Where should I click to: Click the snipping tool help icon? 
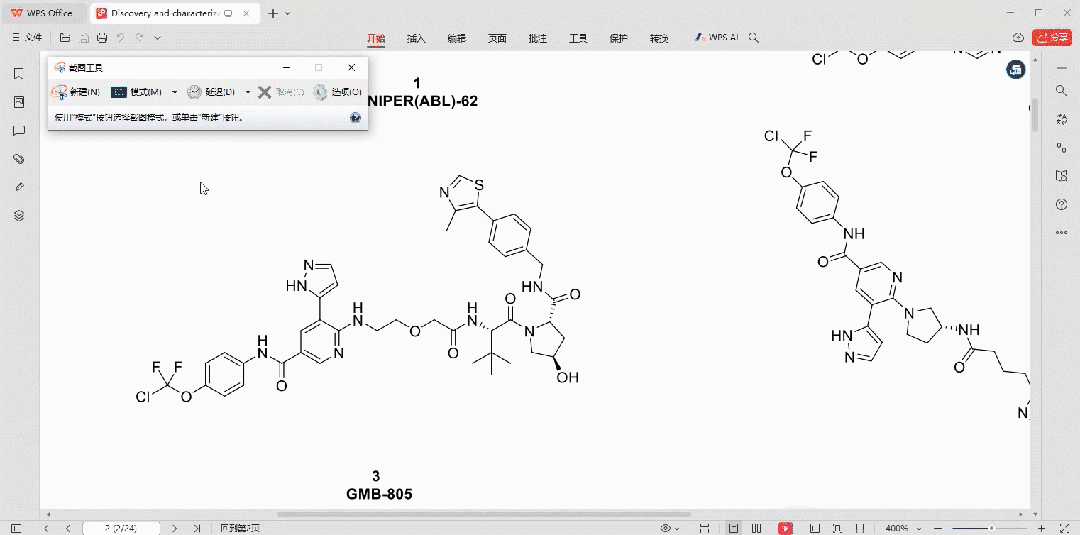(x=355, y=118)
